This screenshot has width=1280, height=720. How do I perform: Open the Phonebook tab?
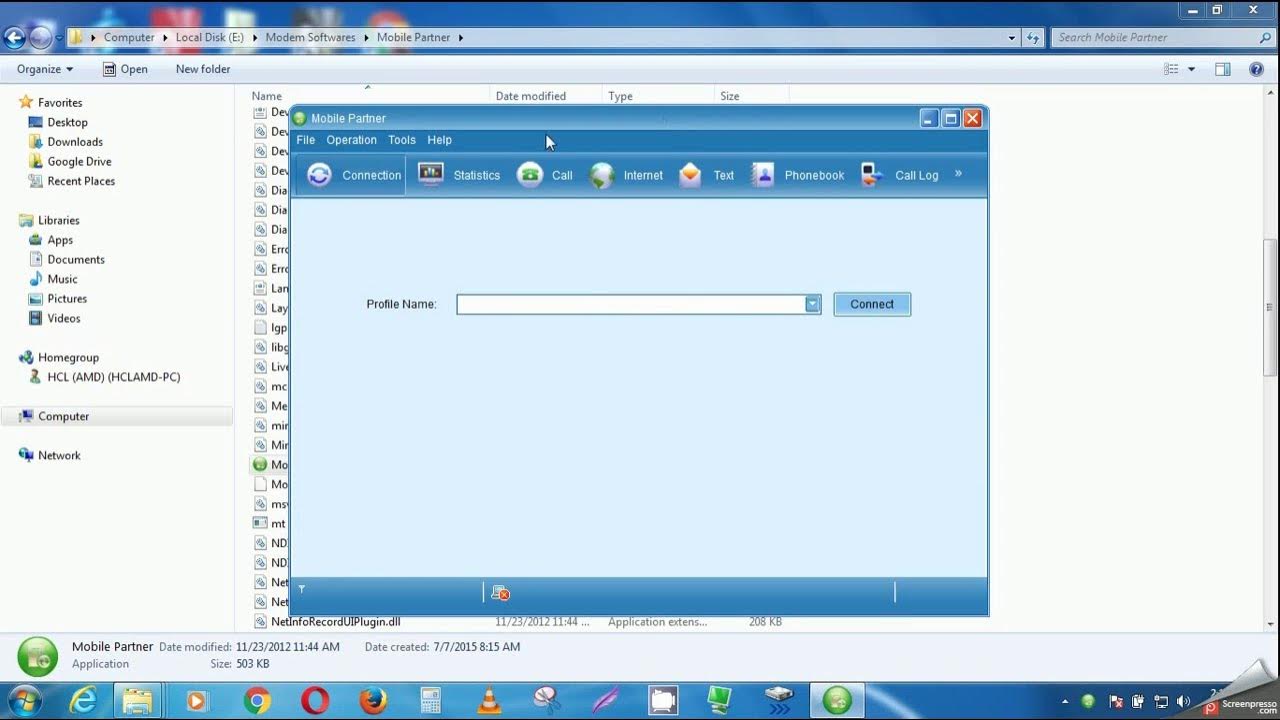point(798,175)
